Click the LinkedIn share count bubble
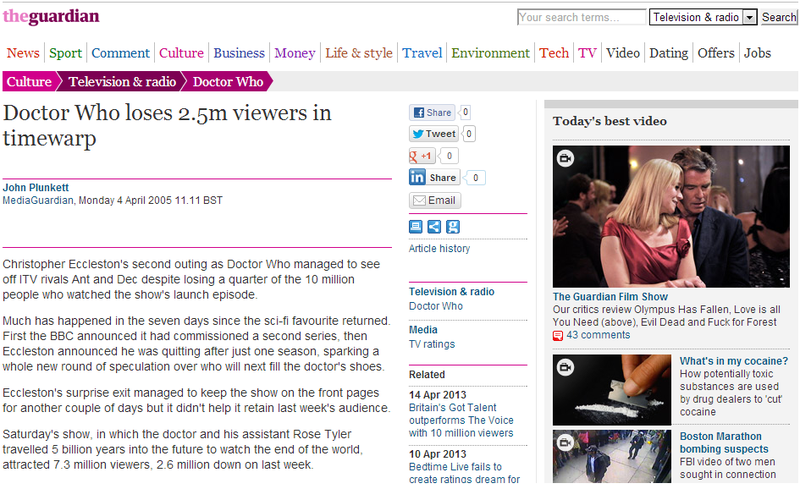This screenshot has width=800, height=489. (475, 178)
